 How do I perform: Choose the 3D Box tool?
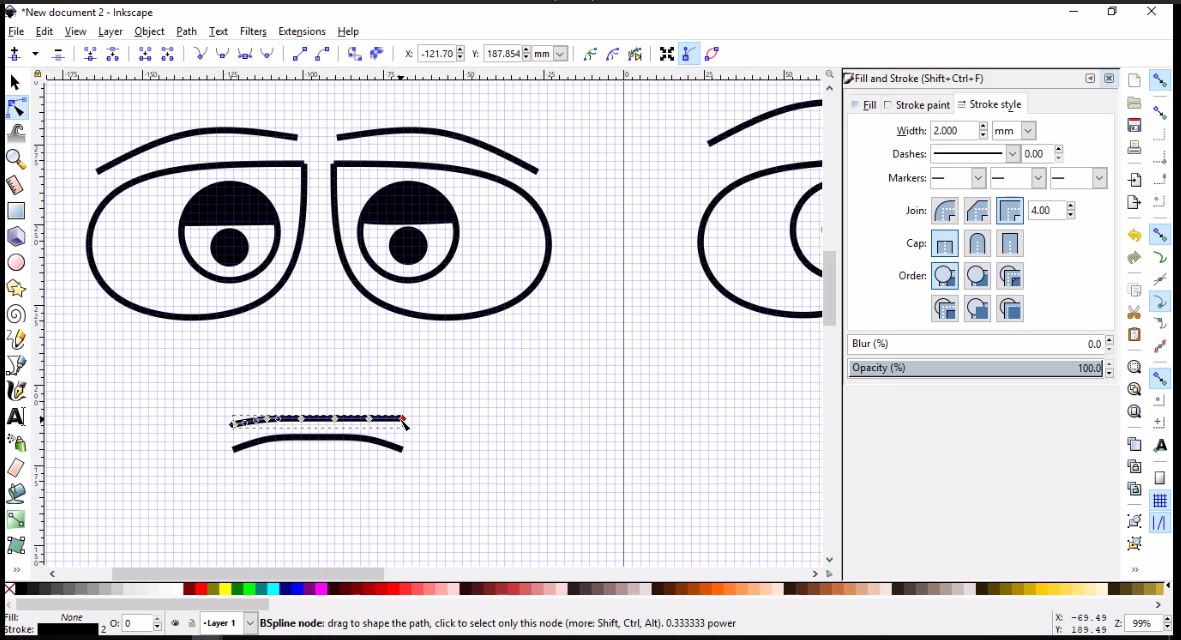pos(16,236)
